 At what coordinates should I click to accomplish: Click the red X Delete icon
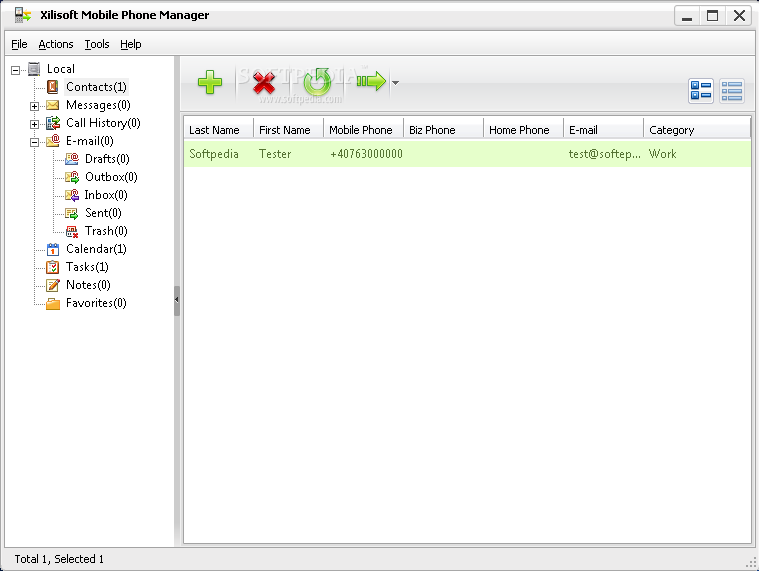[x=264, y=82]
